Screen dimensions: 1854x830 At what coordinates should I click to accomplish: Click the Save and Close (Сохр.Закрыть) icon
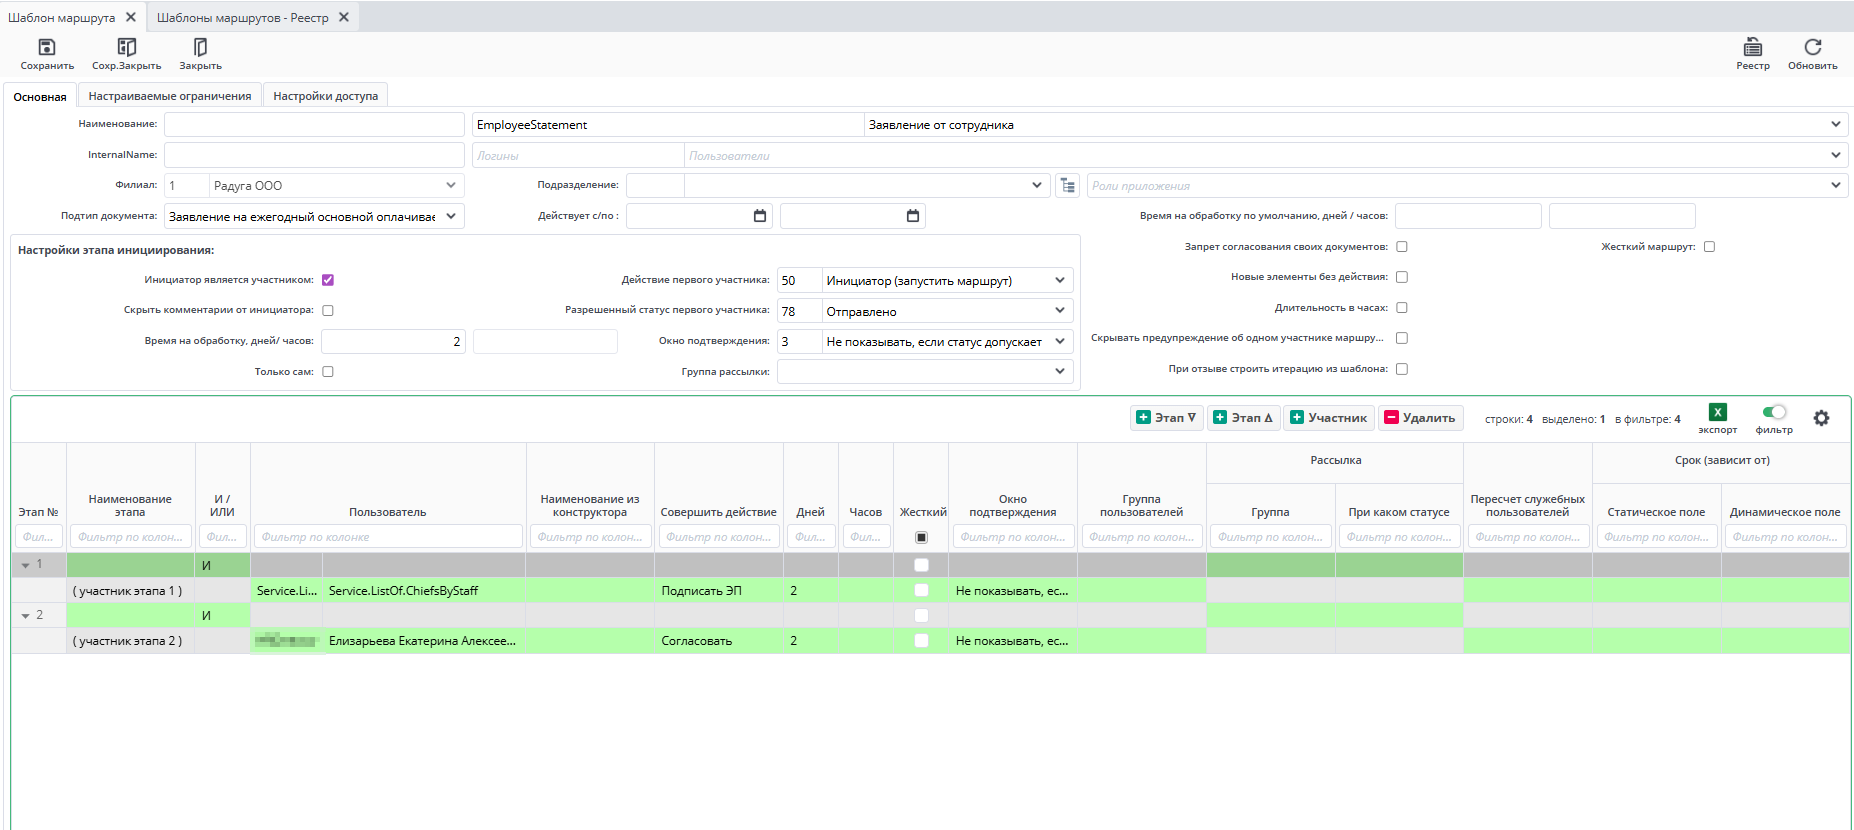(126, 48)
